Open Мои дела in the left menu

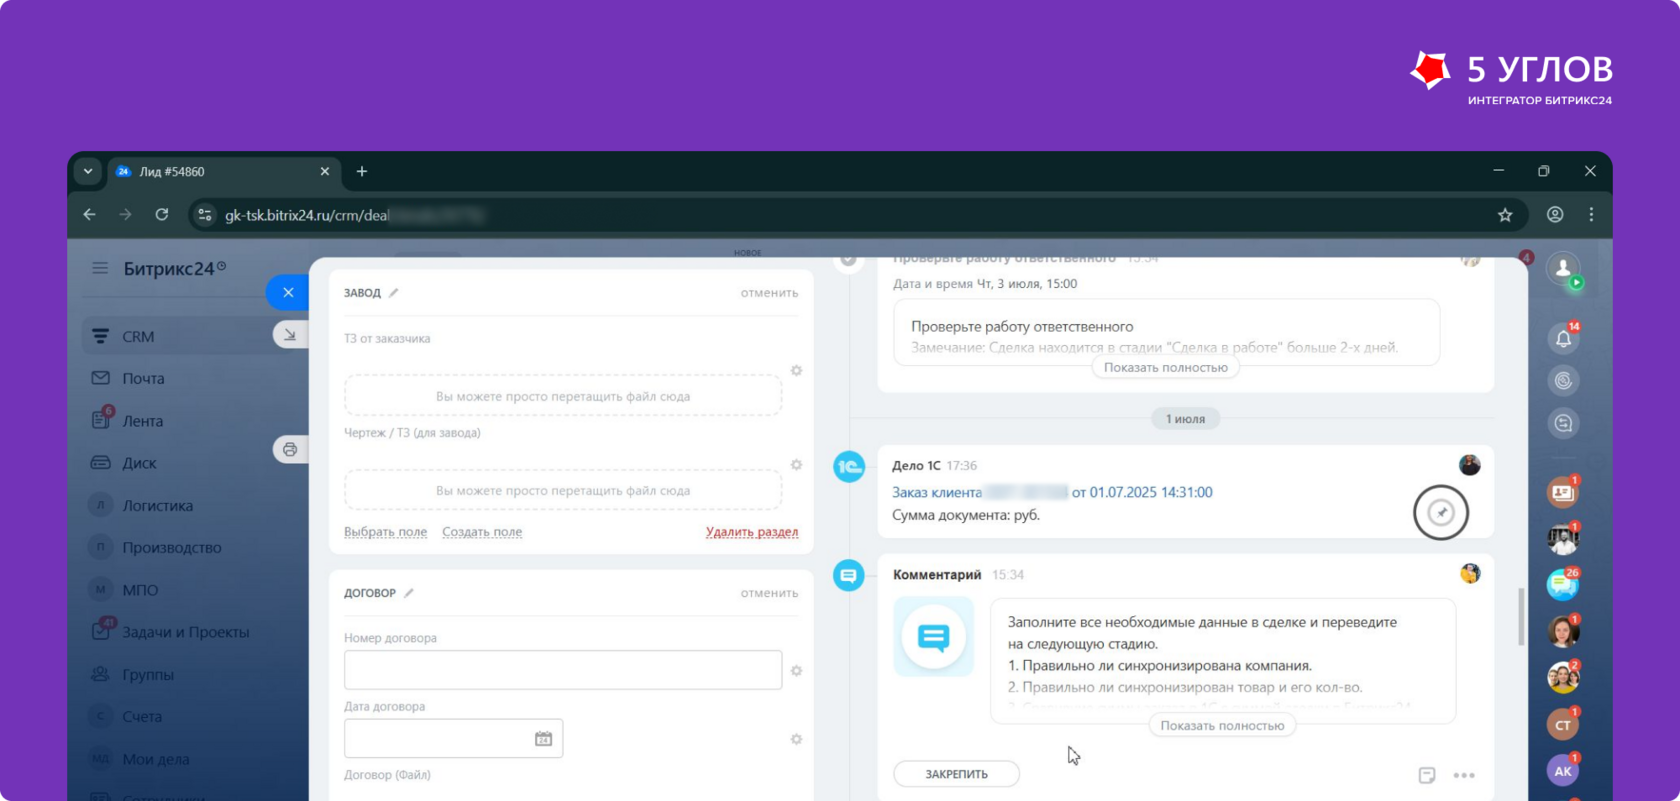point(155,759)
